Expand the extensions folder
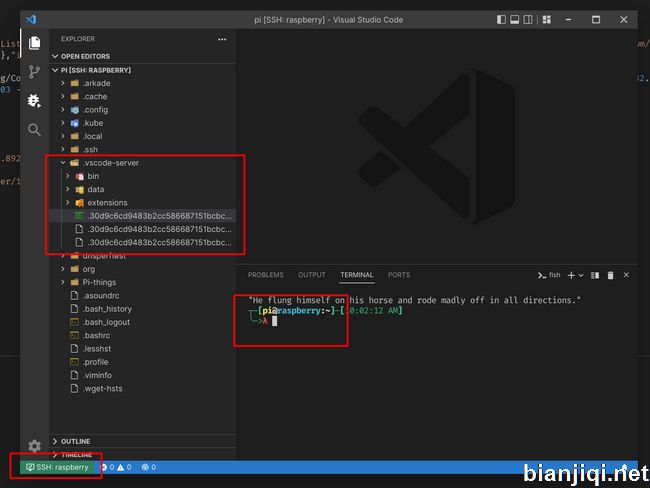This screenshot has height=488, width=650. [143, 203]
